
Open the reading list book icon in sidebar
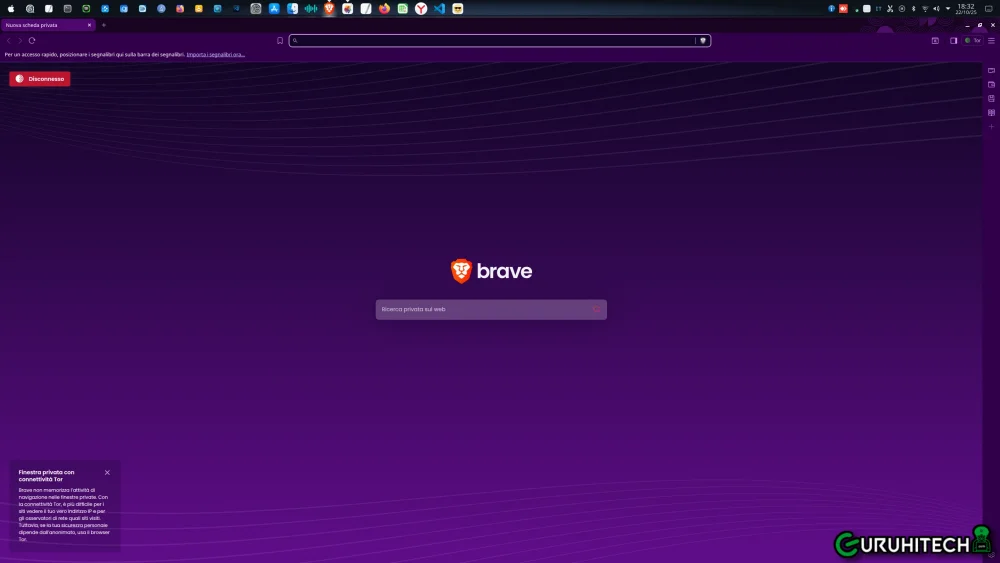[x=991, y=113]
